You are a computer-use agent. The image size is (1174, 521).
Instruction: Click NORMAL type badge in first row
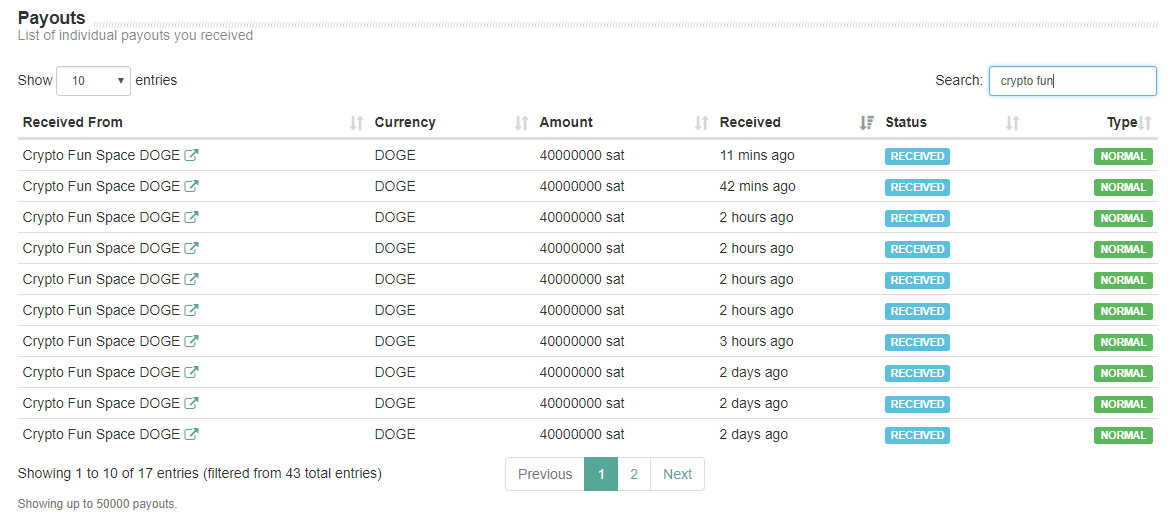coord(1123,157)
